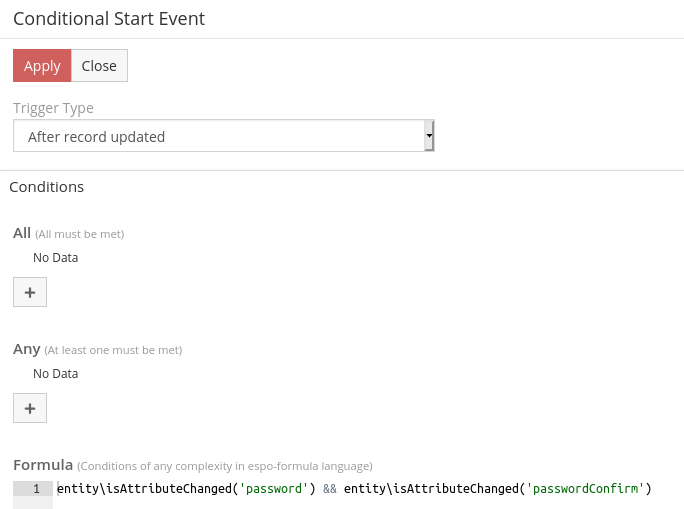Click the All conditions group label

tap(22, 233)
